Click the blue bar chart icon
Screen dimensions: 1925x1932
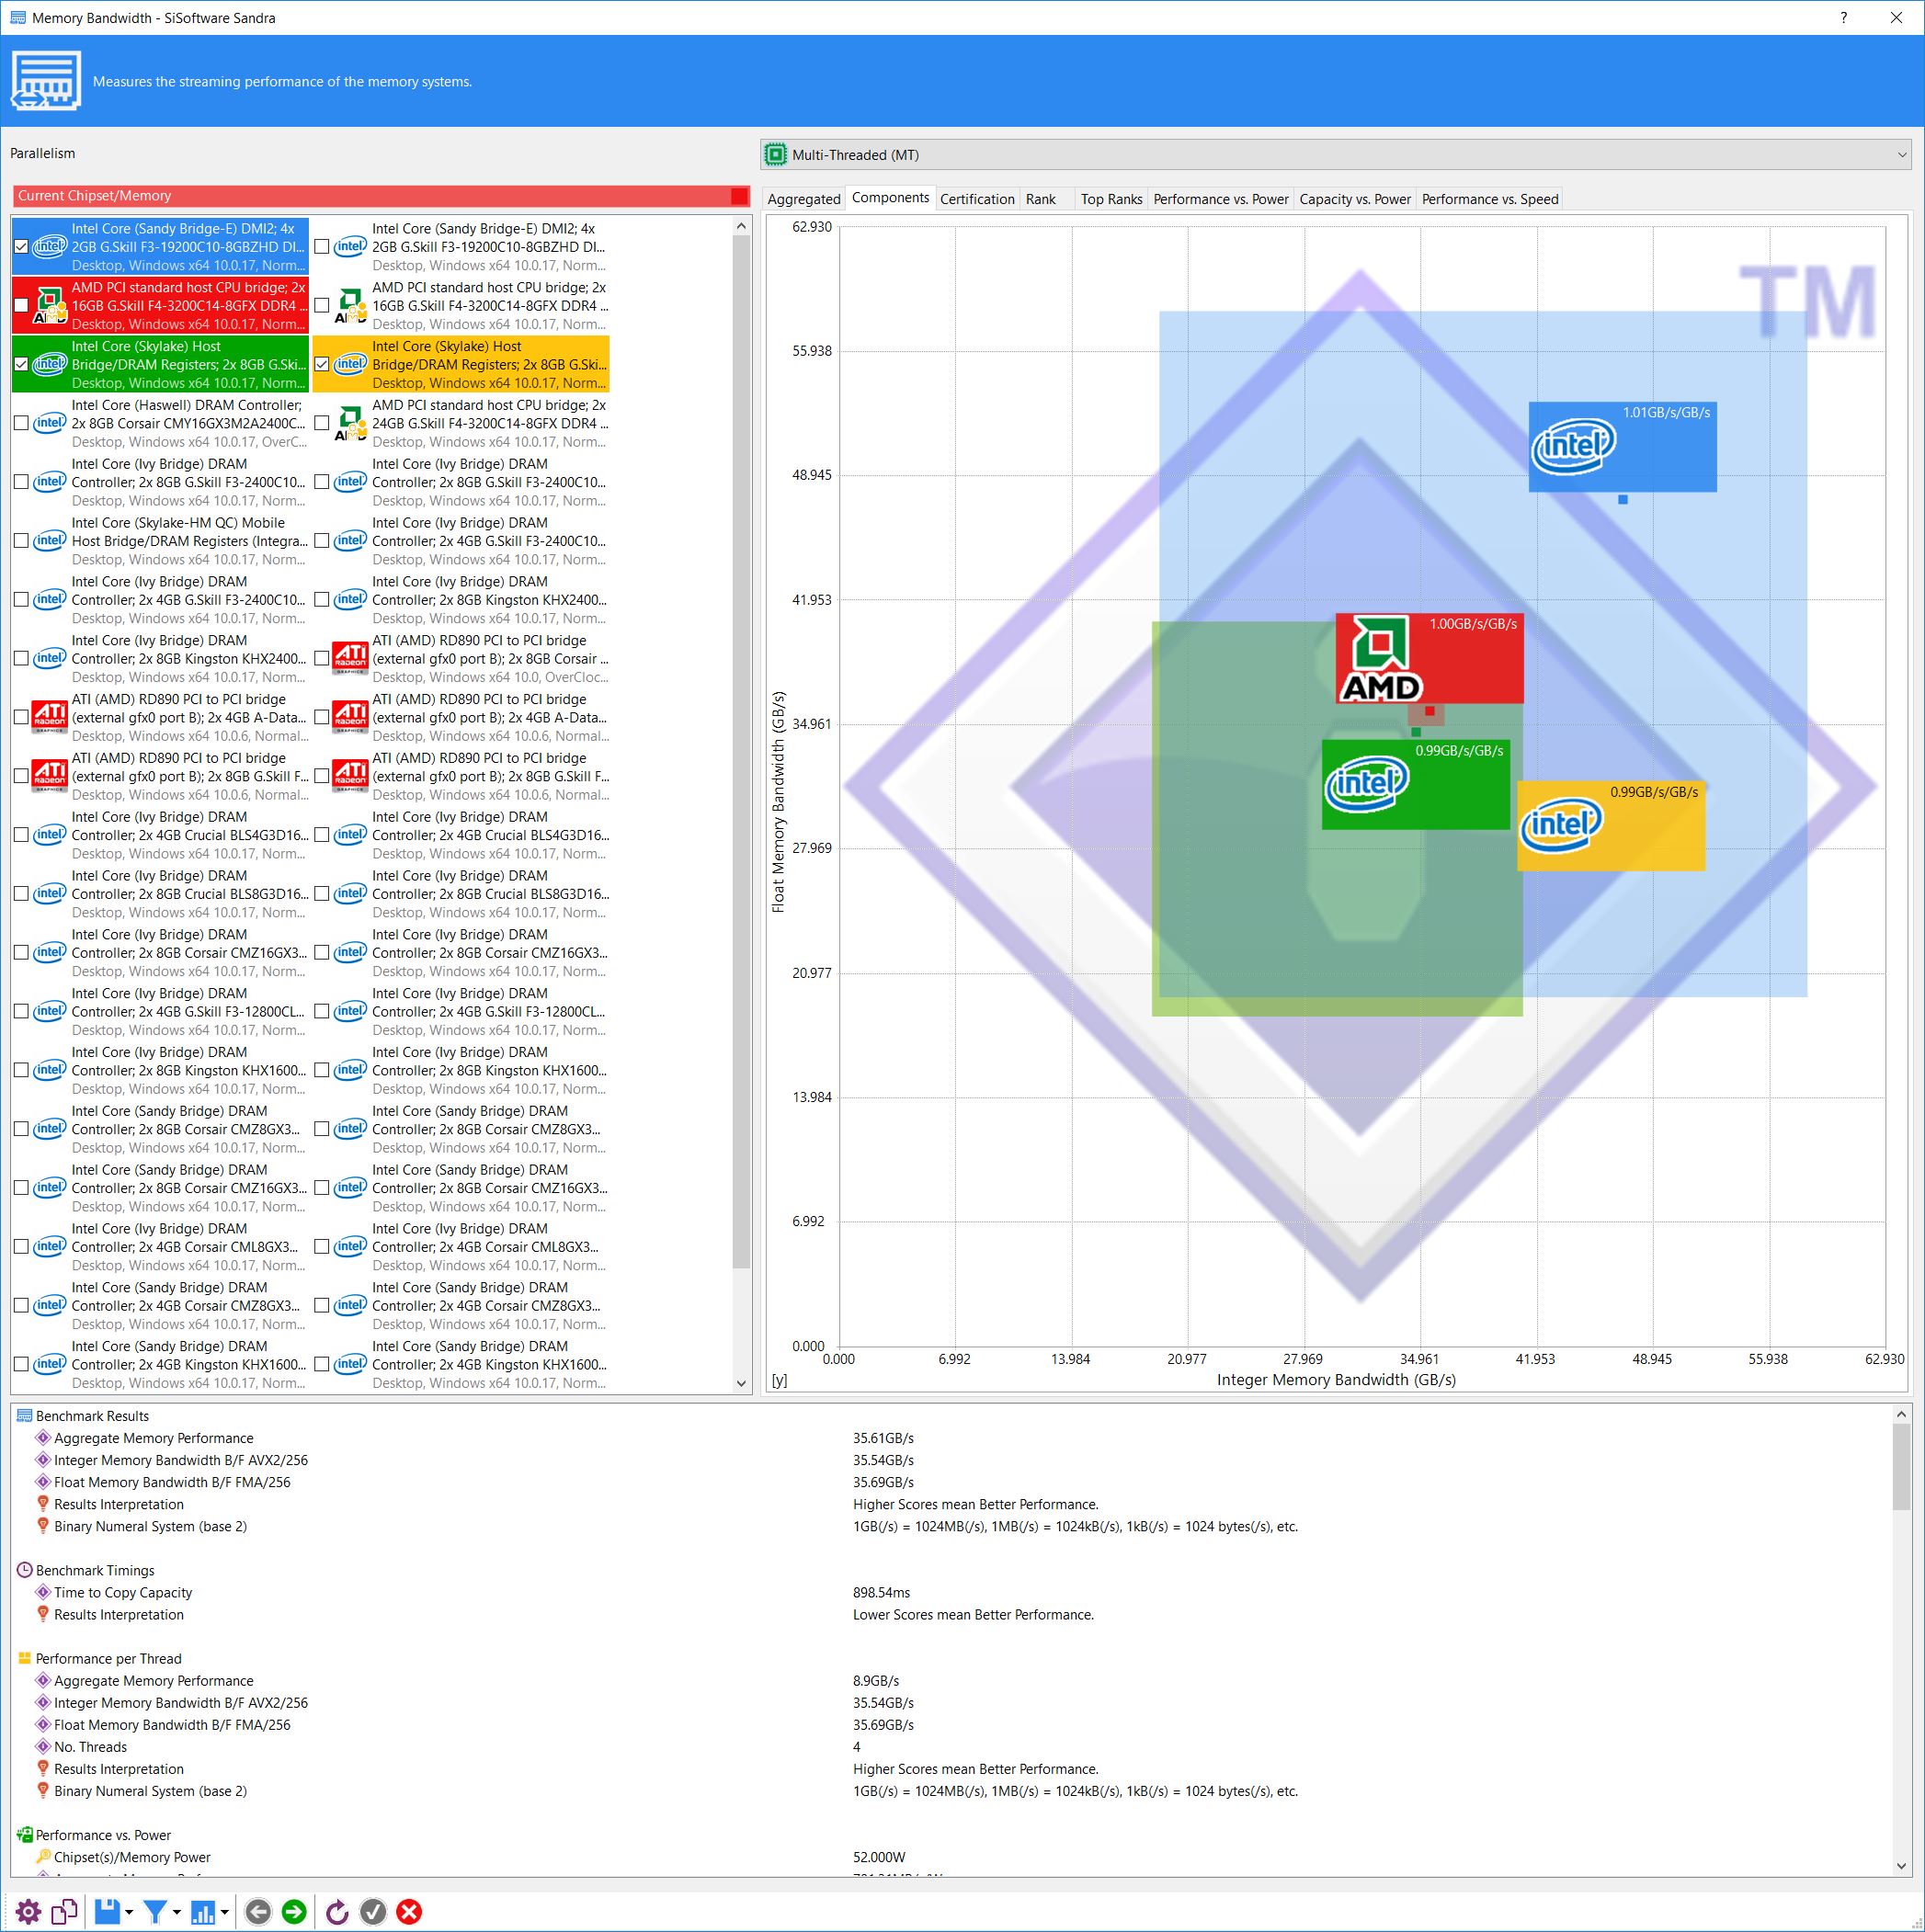(203, 1912)
